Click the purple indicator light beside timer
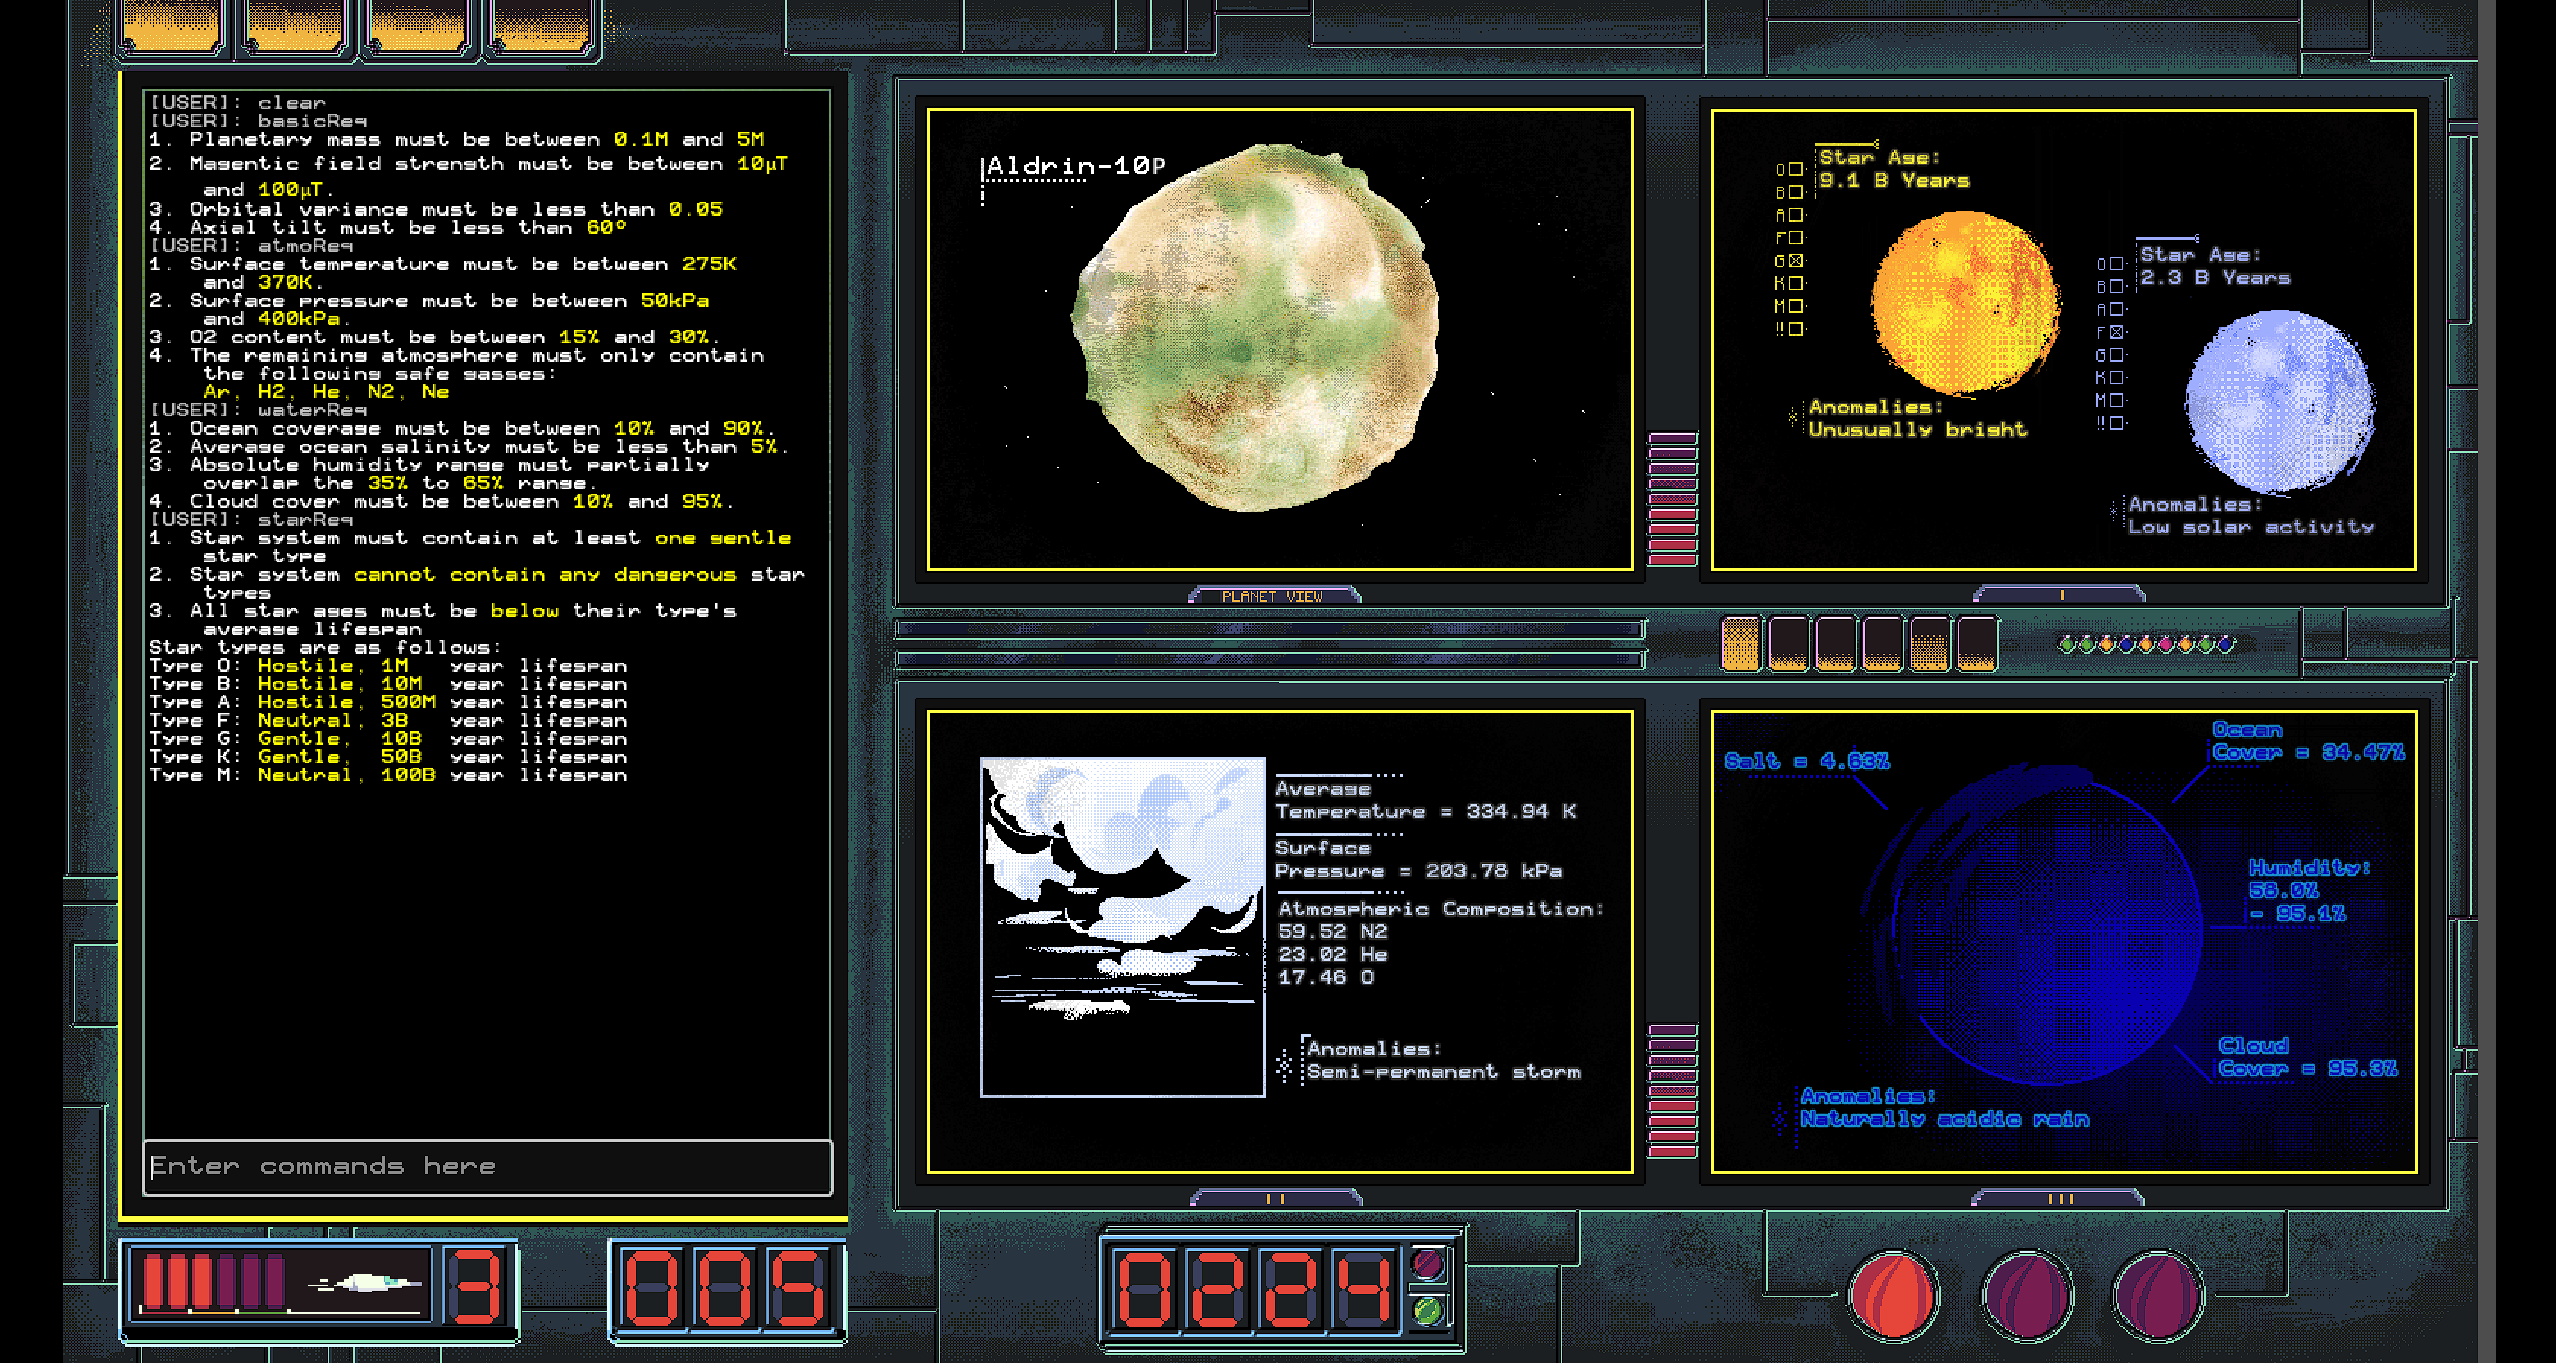The width and height of the screenshot is (2556, 1363). tap(1428, 1265)
